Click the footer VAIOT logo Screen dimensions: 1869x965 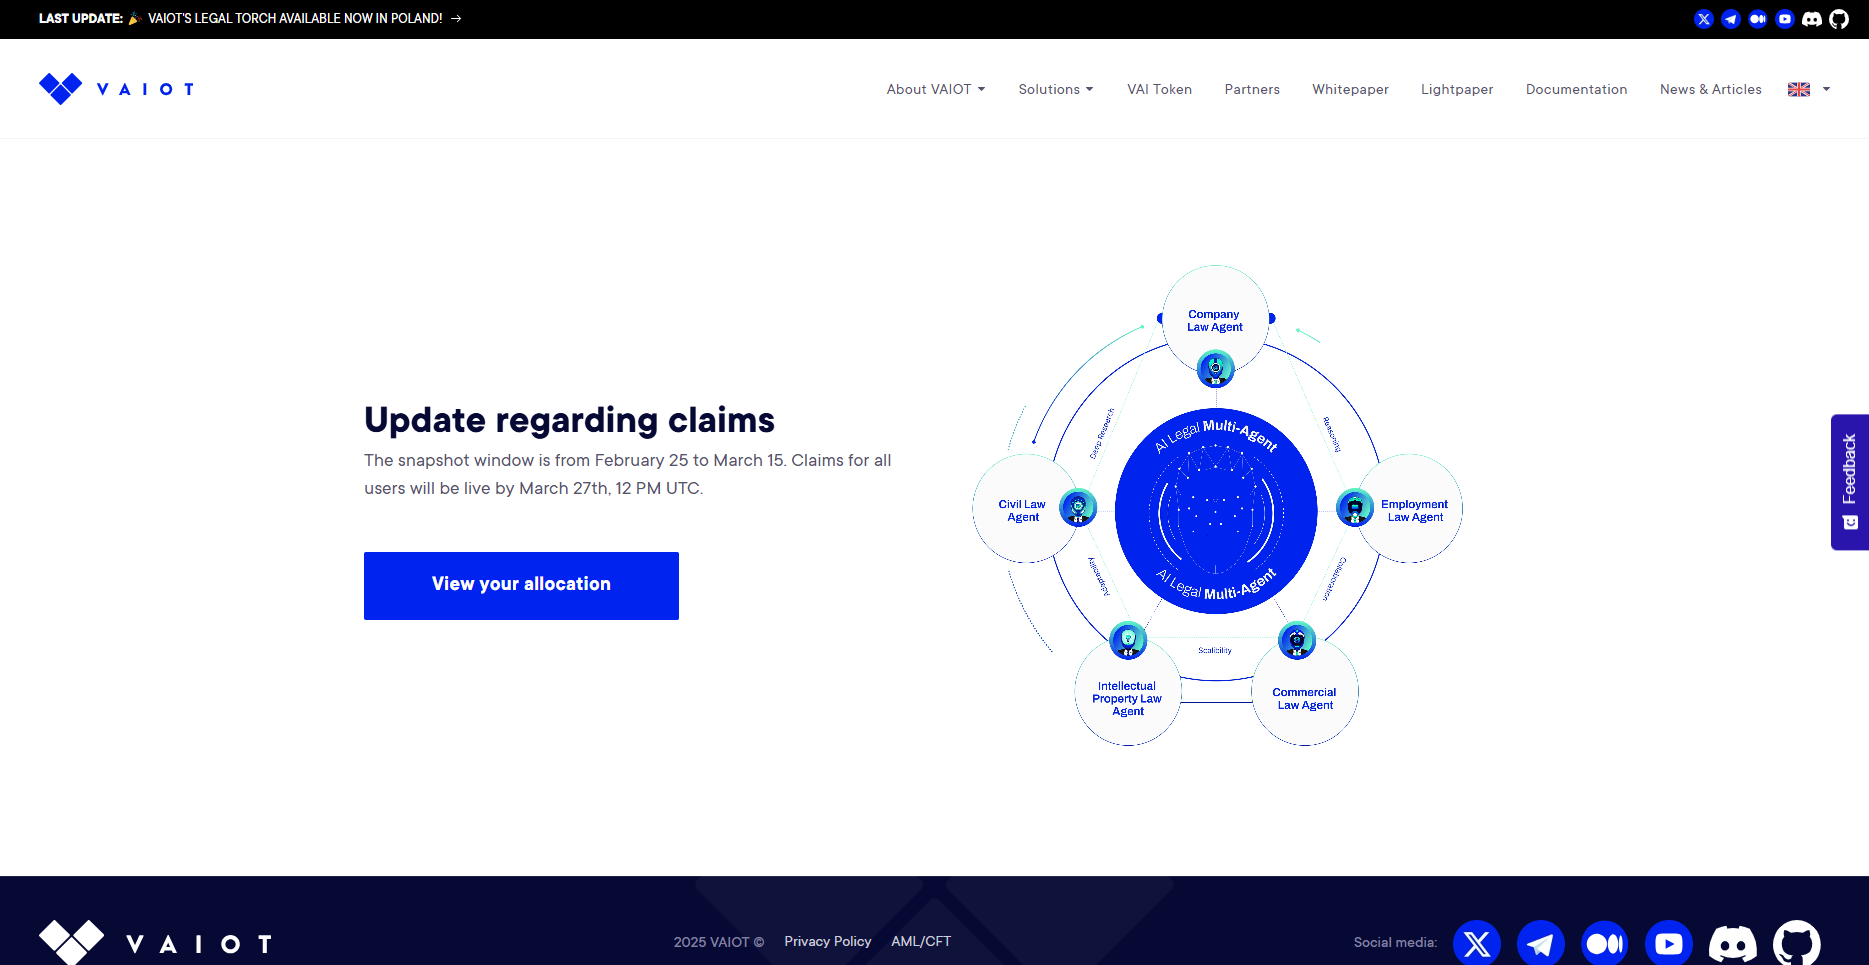point(156,943)
